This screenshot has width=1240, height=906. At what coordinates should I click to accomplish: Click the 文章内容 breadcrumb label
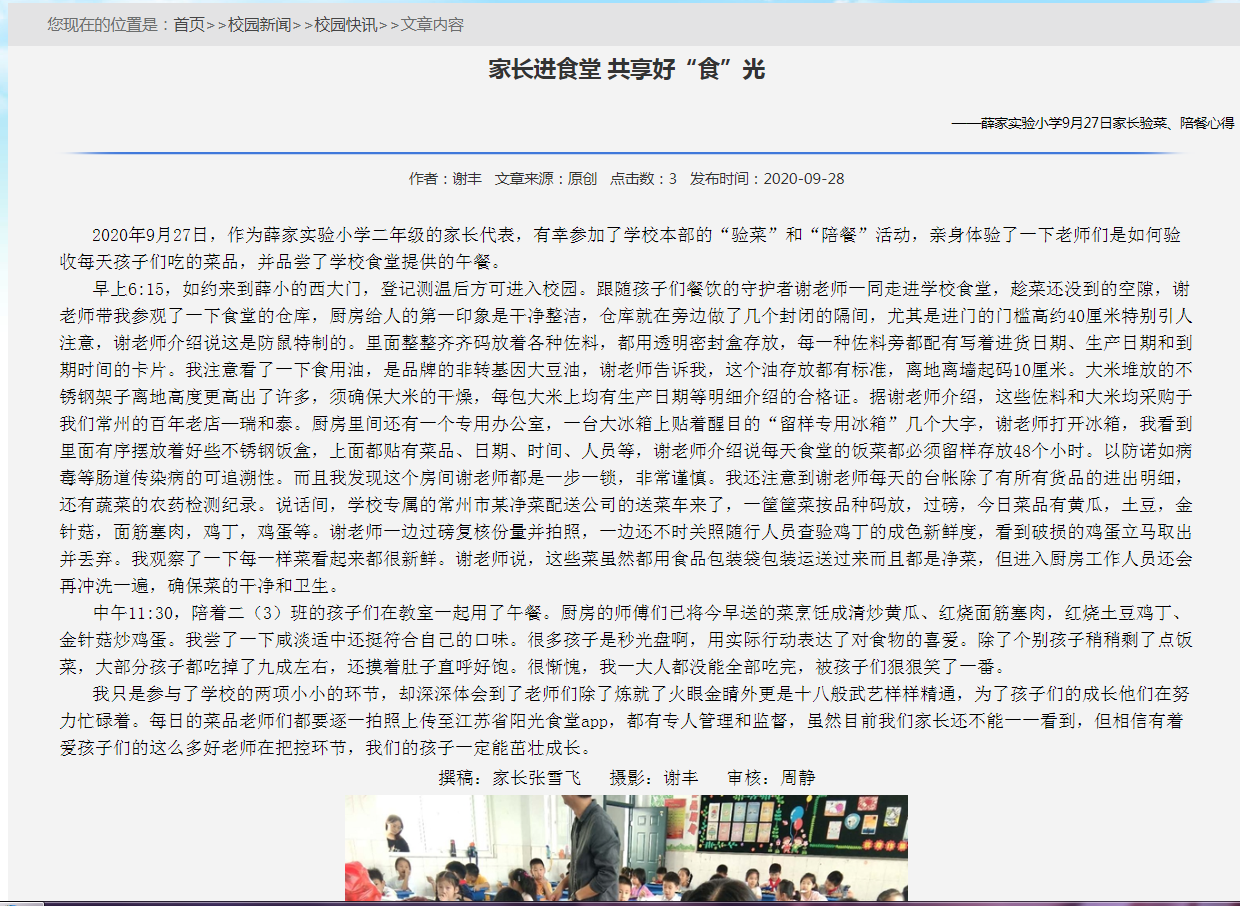click(x=432, y=25)
